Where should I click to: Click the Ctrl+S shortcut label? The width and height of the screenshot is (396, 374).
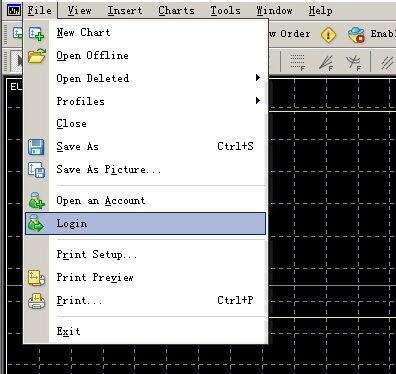(x=235, y=146)
